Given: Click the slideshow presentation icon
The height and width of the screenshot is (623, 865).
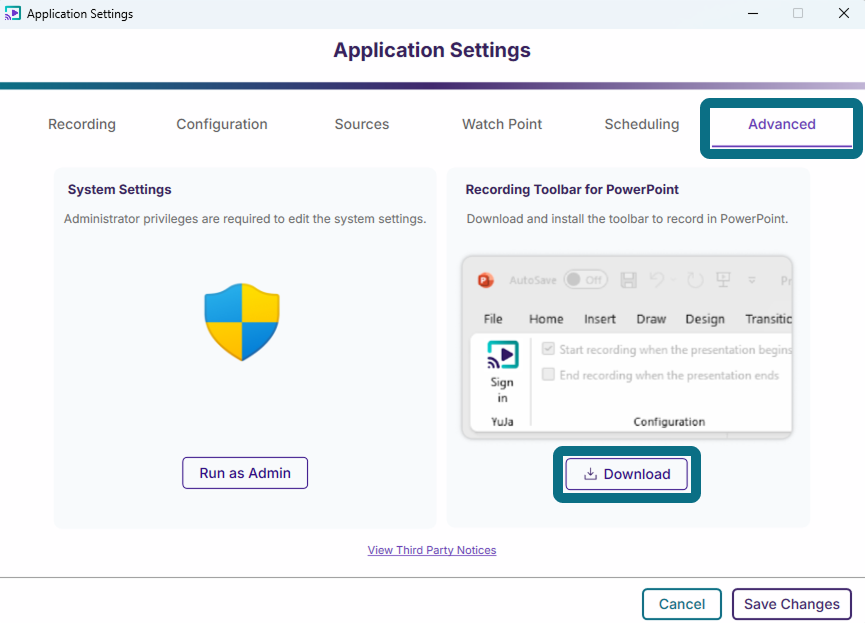Looking at the screenshot, I should coord(723,280).
